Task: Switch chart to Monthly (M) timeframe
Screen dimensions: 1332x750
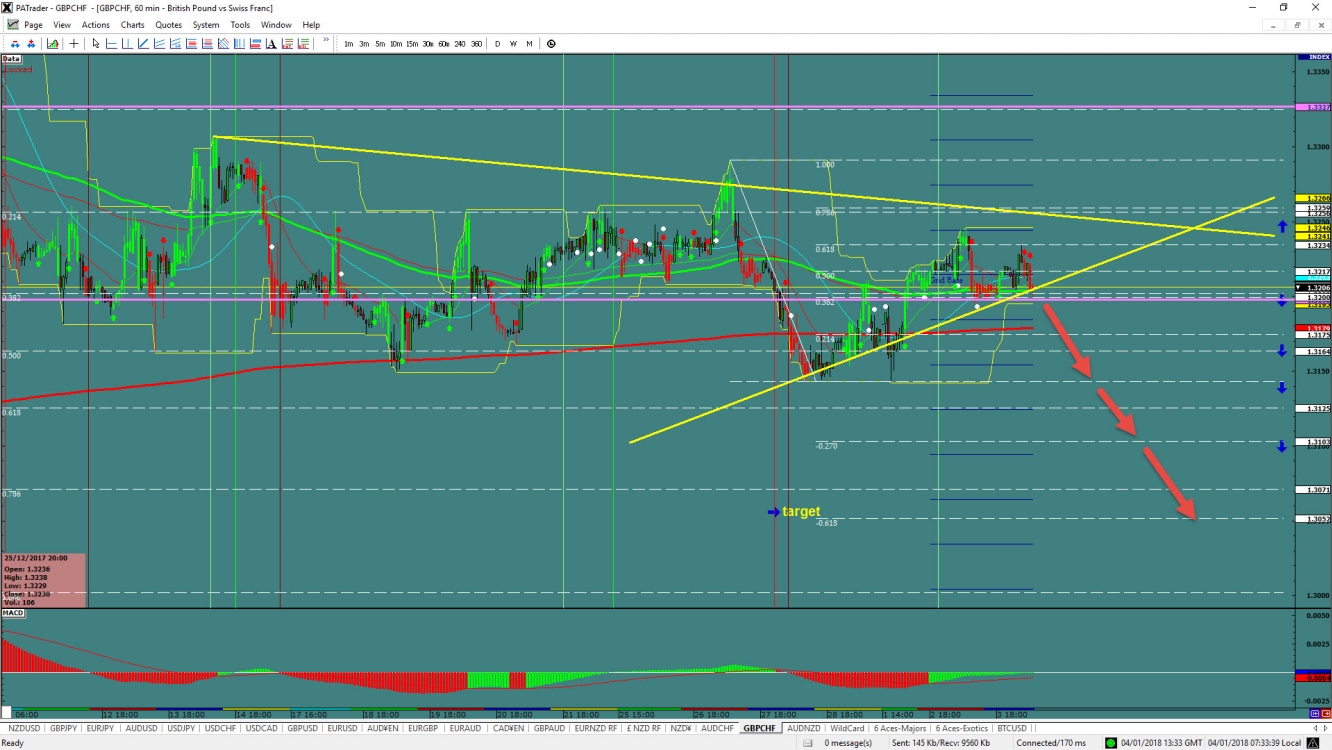Action: 529,43
